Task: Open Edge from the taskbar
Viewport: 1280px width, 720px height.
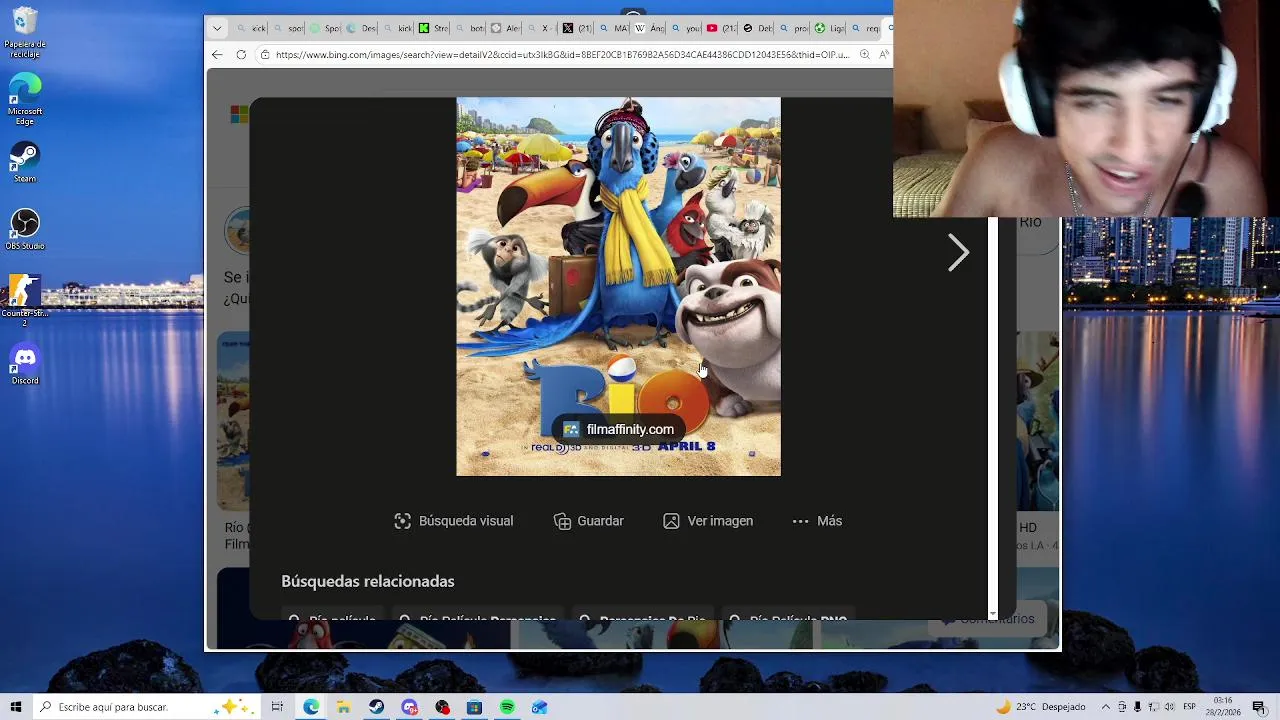Action: tap(311, 707)
